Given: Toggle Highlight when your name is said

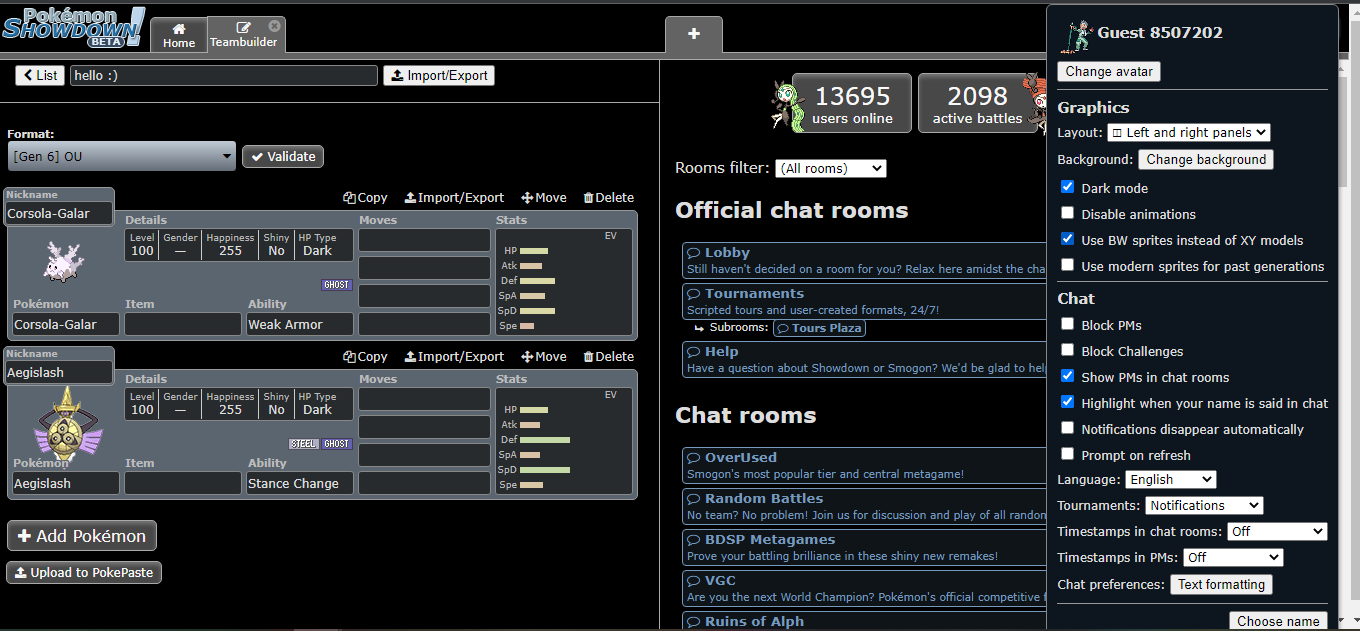Looking at the screenshot, I should pyautogui.click(x=1067, y=402).
